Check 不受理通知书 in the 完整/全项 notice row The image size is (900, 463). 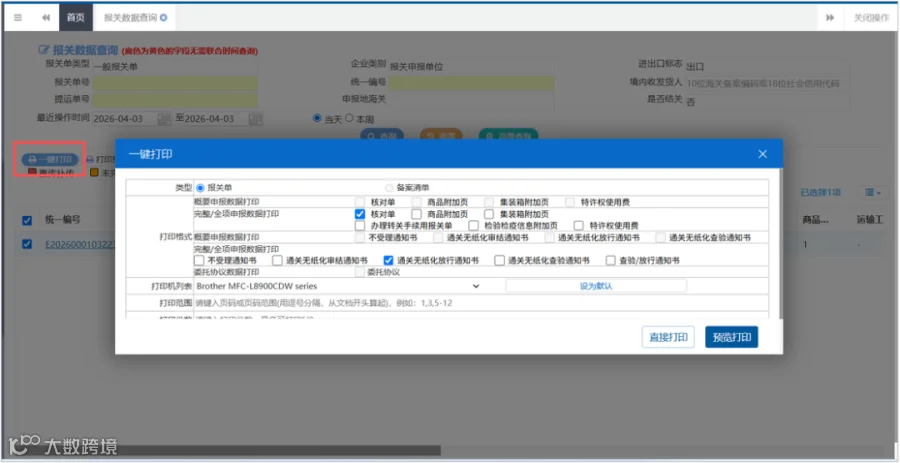pos(199,260)
